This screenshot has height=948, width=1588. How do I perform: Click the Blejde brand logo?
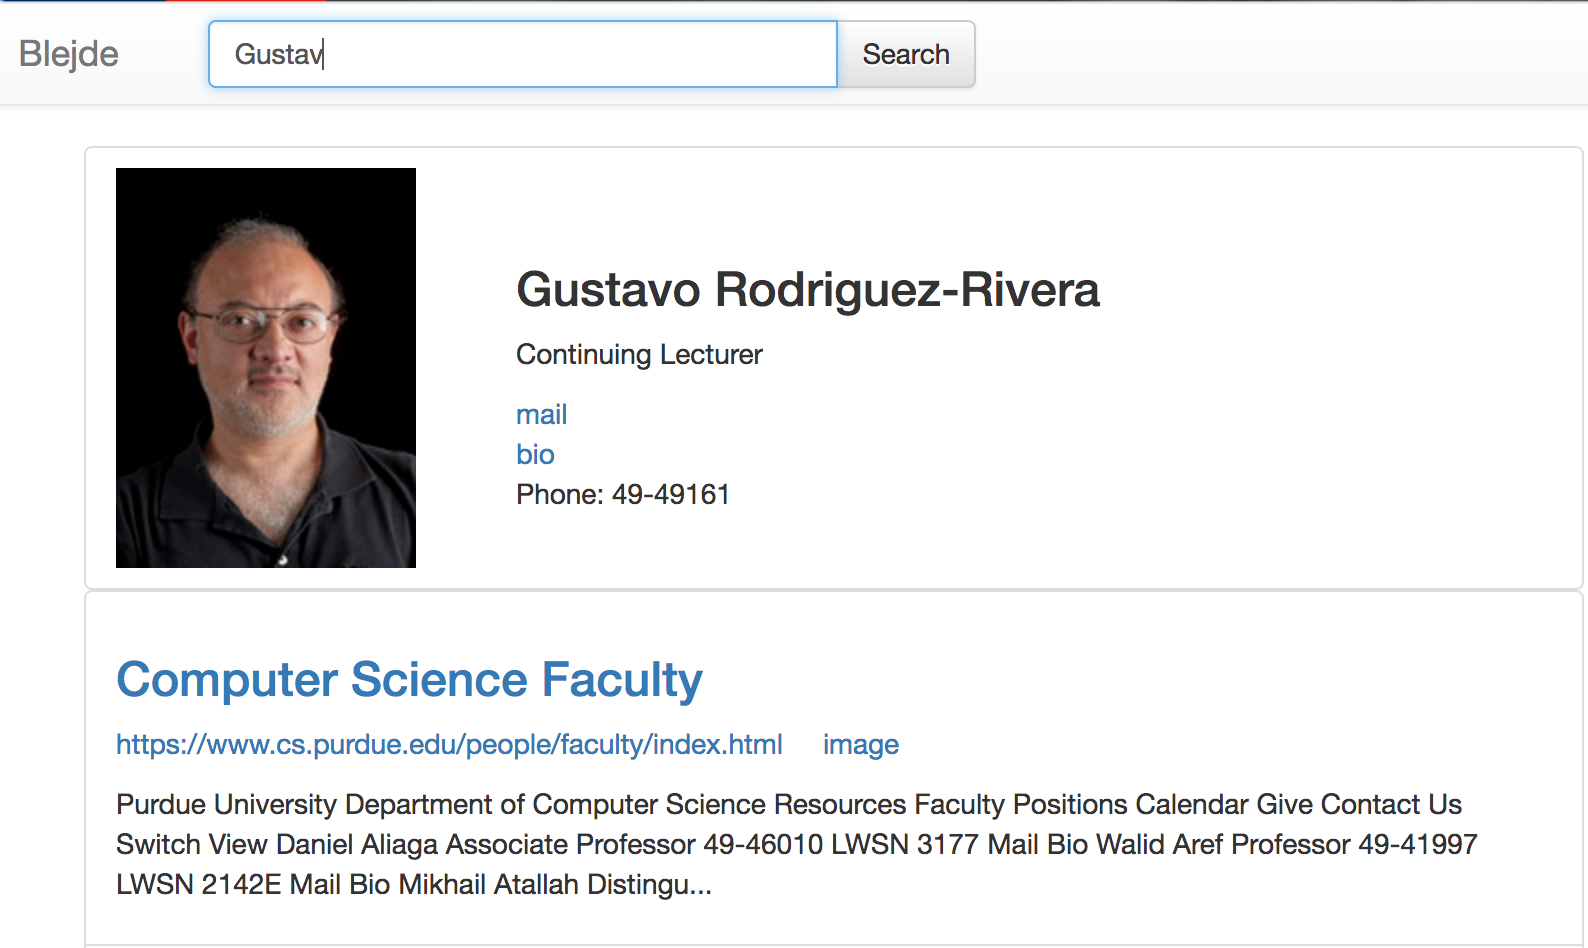pos(68,54)
